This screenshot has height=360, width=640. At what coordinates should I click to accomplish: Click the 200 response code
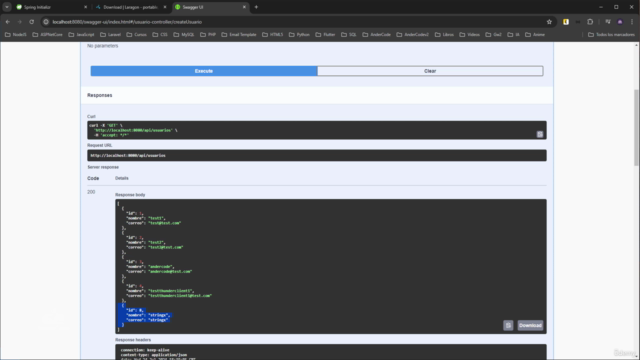tap(91, 192)
